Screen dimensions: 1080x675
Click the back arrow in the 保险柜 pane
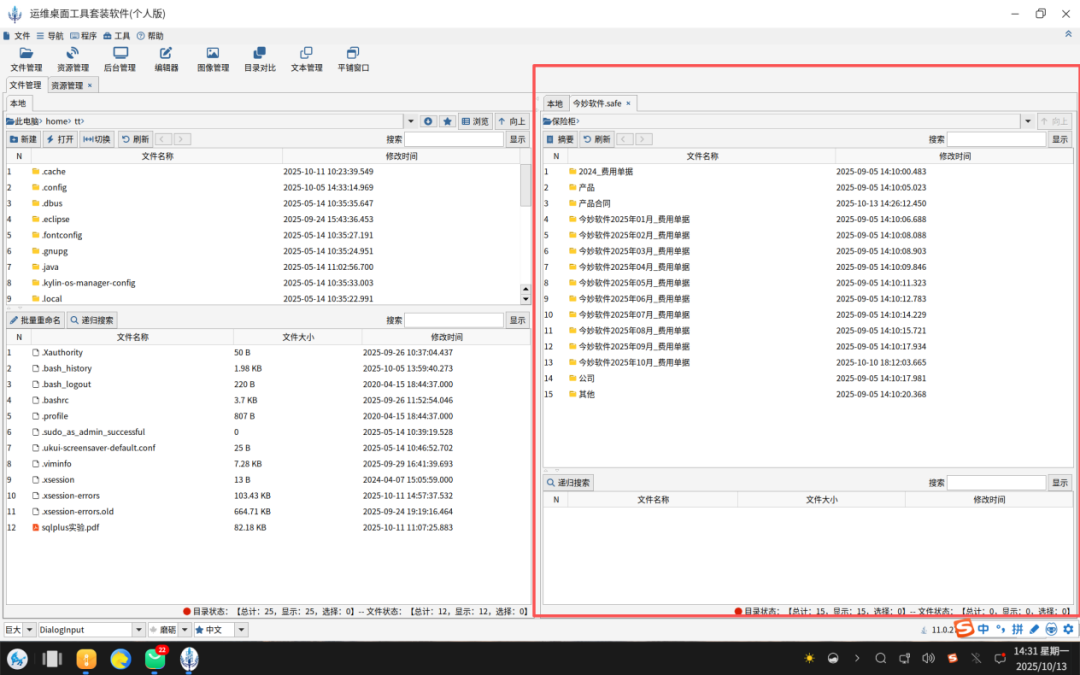pos(625,139)
